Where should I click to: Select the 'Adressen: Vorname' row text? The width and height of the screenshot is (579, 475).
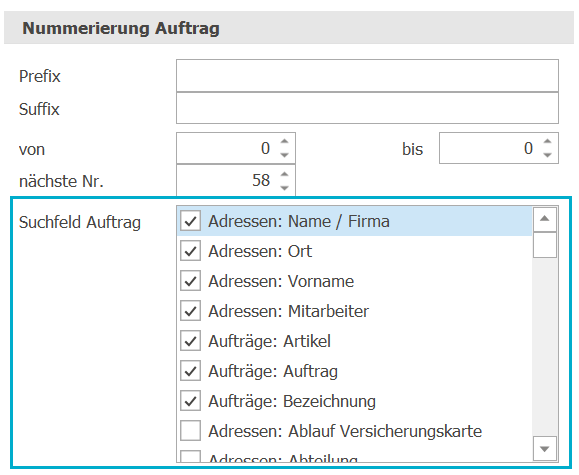(281, 281)
